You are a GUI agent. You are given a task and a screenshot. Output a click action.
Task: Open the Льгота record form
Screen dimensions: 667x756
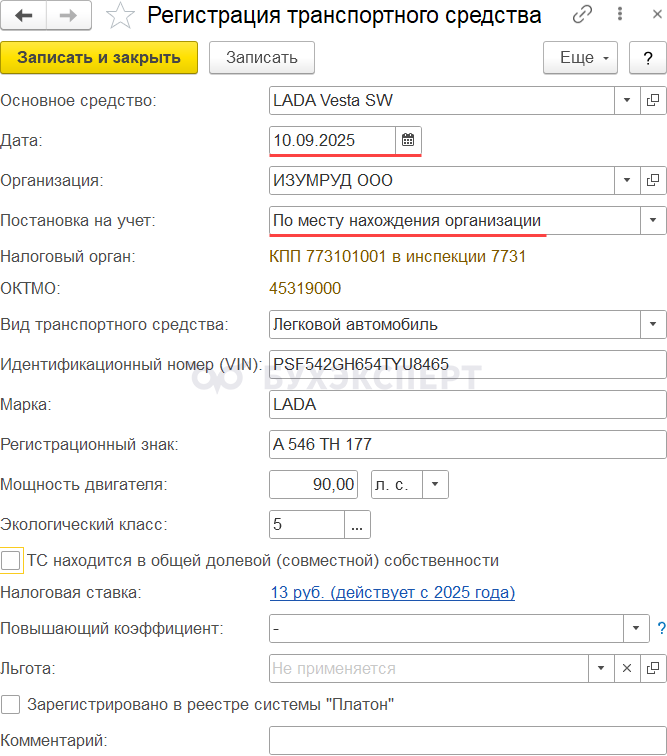654,668
